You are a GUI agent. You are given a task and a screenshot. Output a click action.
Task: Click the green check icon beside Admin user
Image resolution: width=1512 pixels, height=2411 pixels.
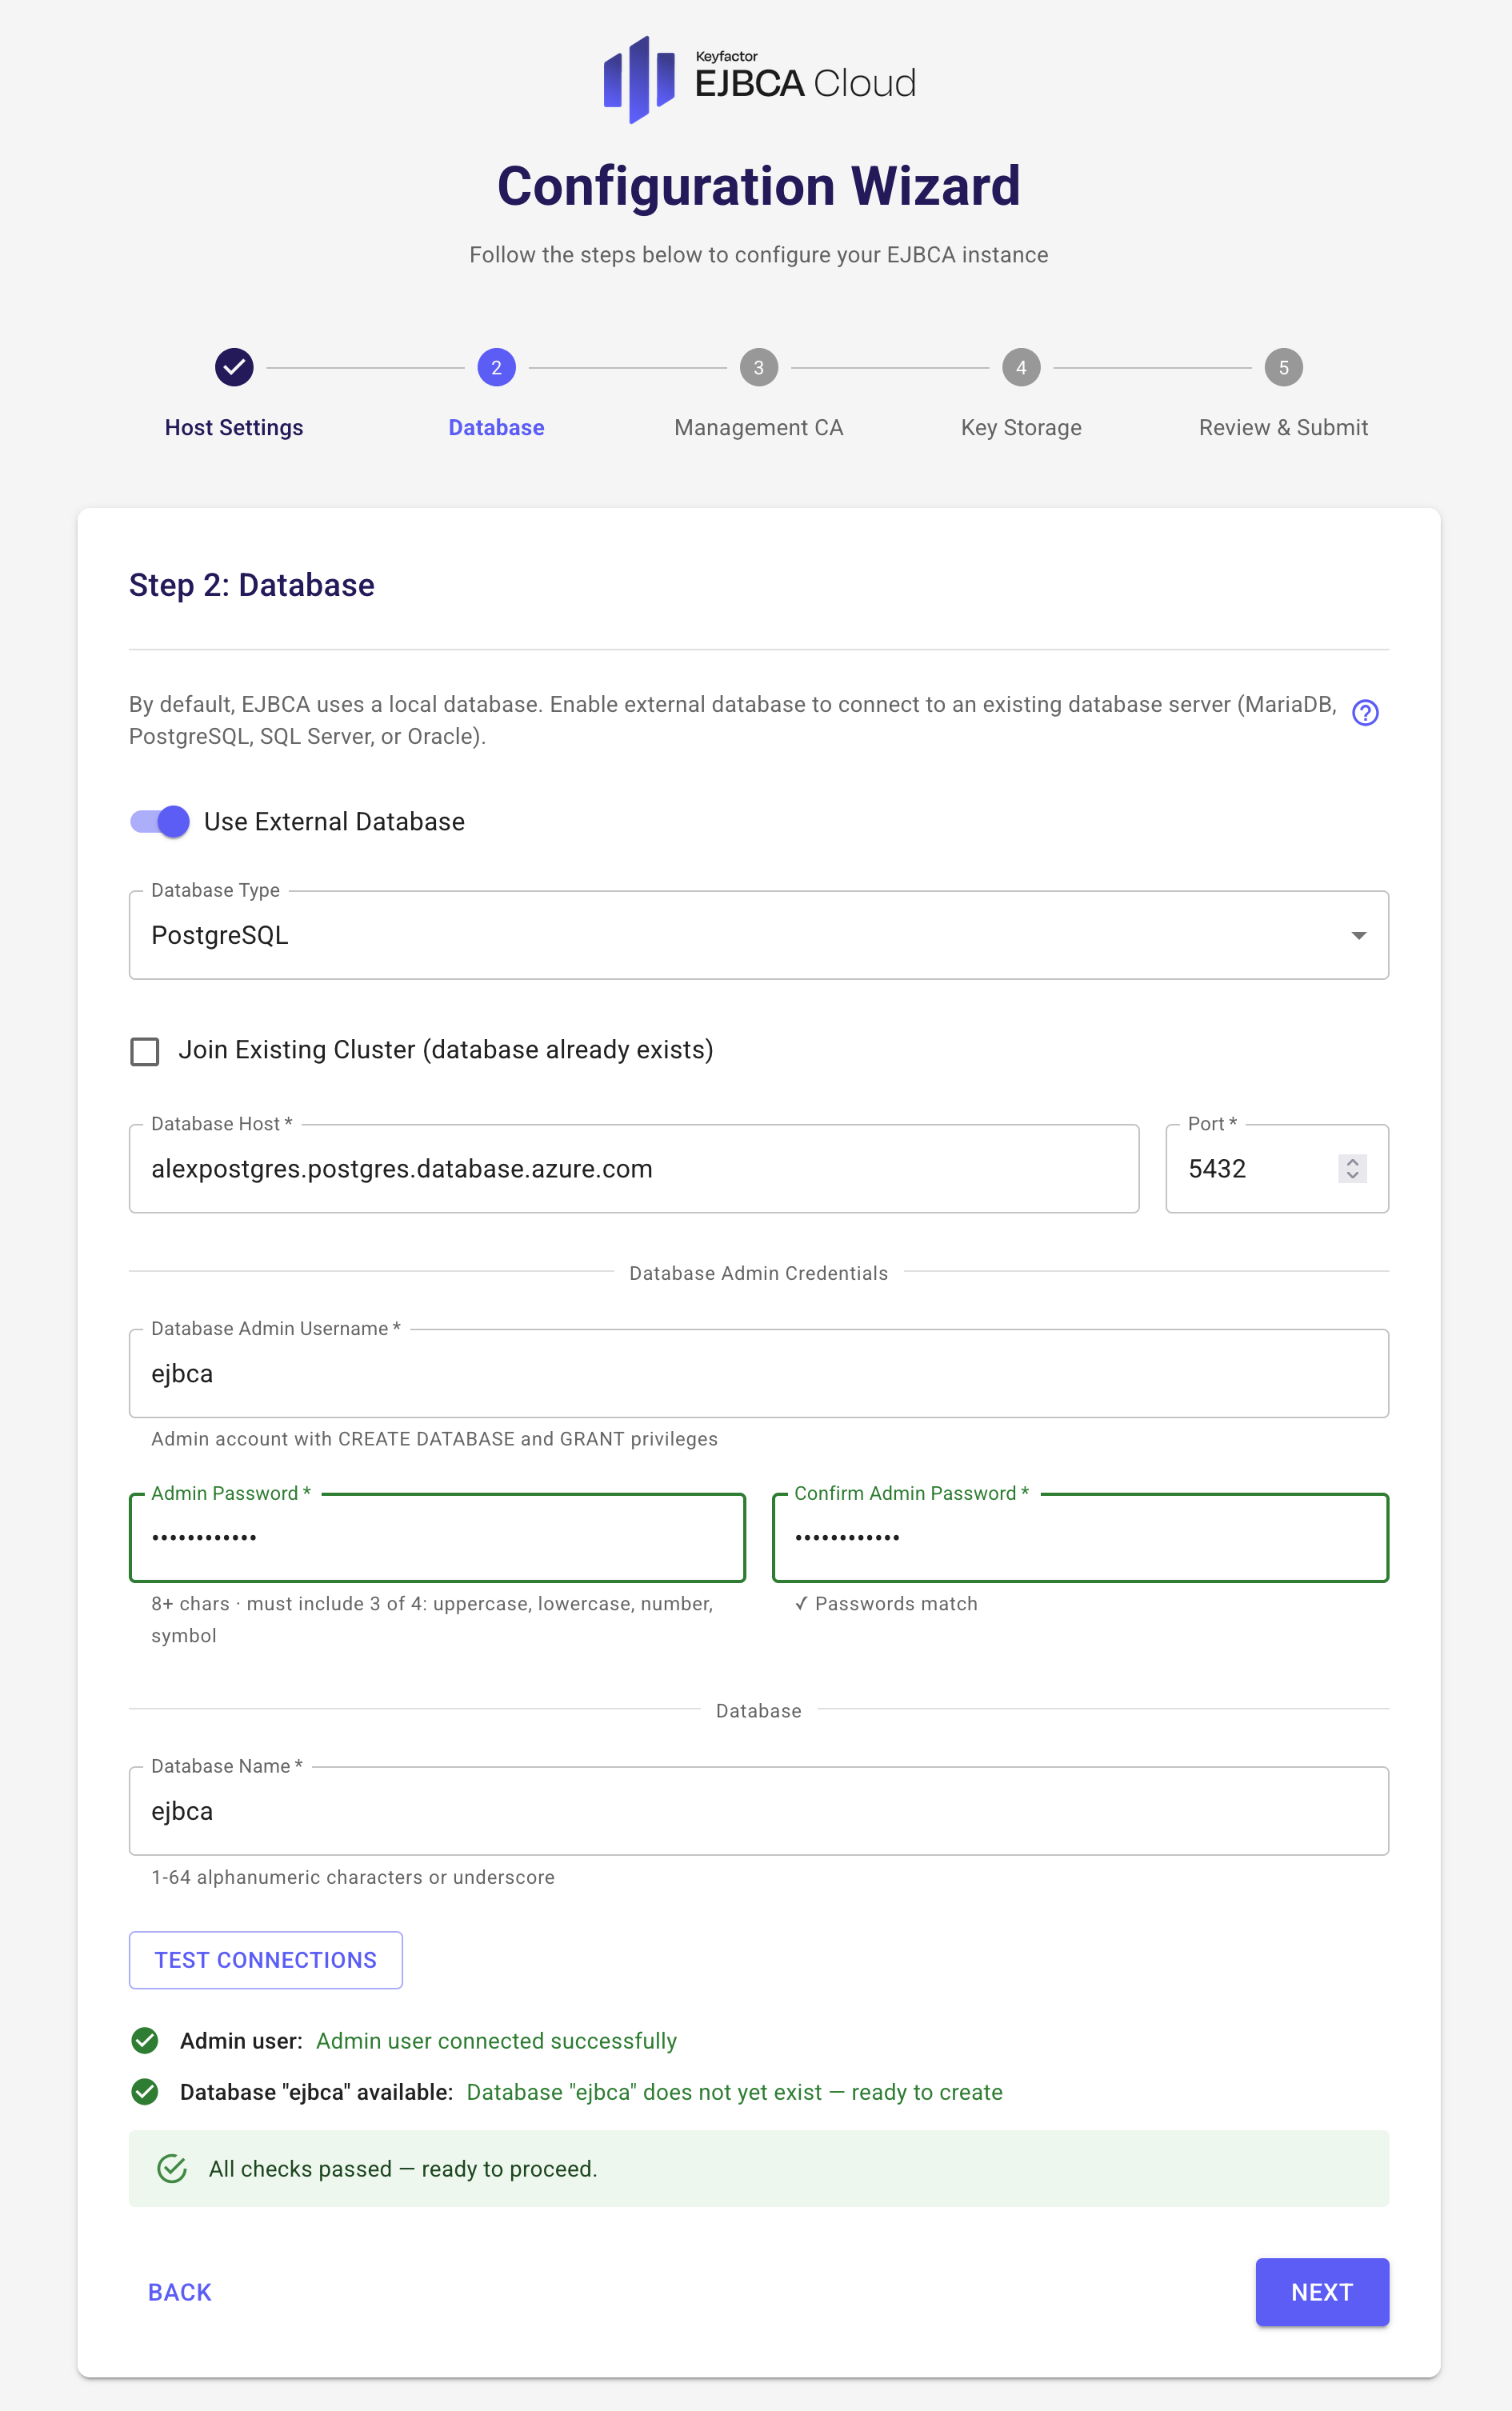click(145, 2040)
